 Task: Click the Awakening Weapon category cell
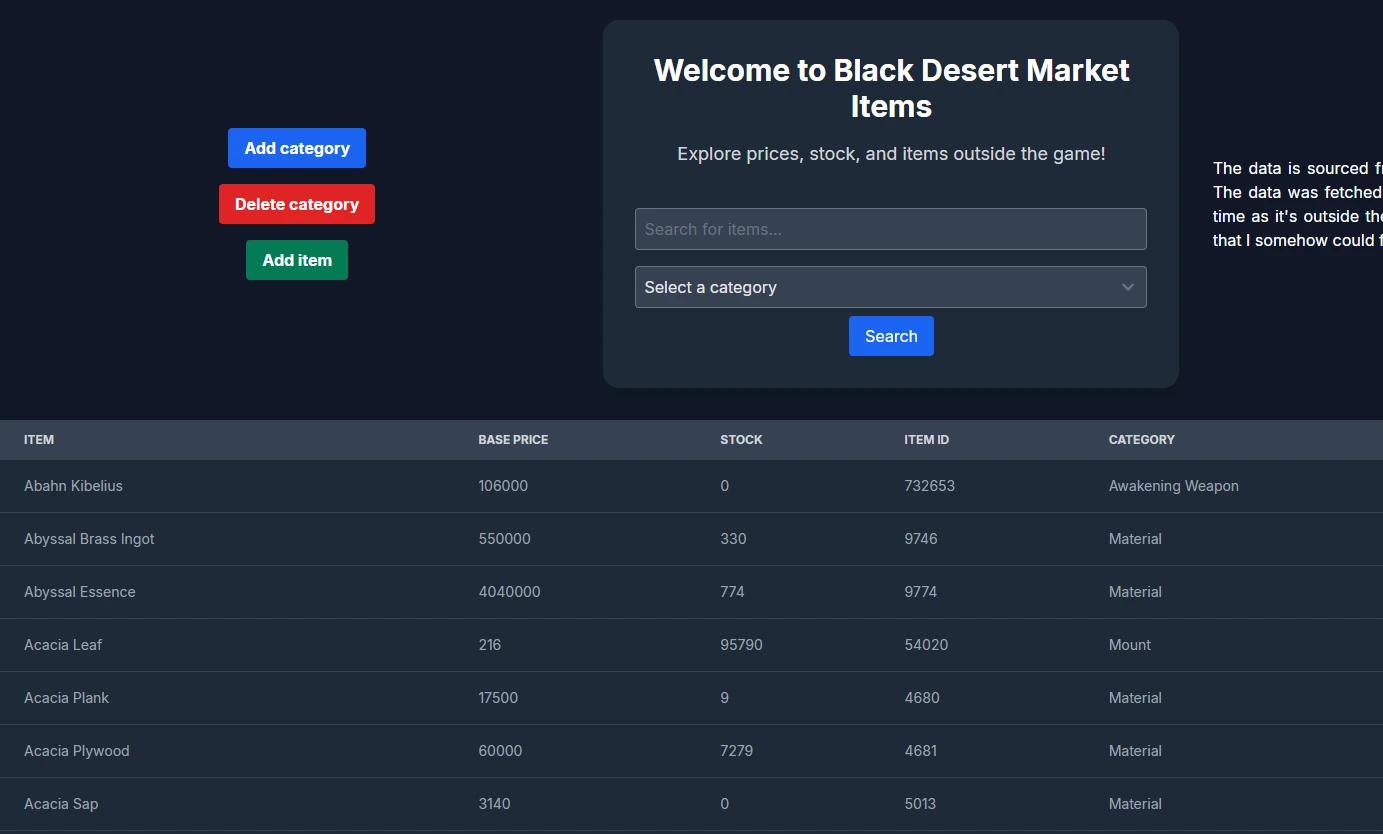1173,486
